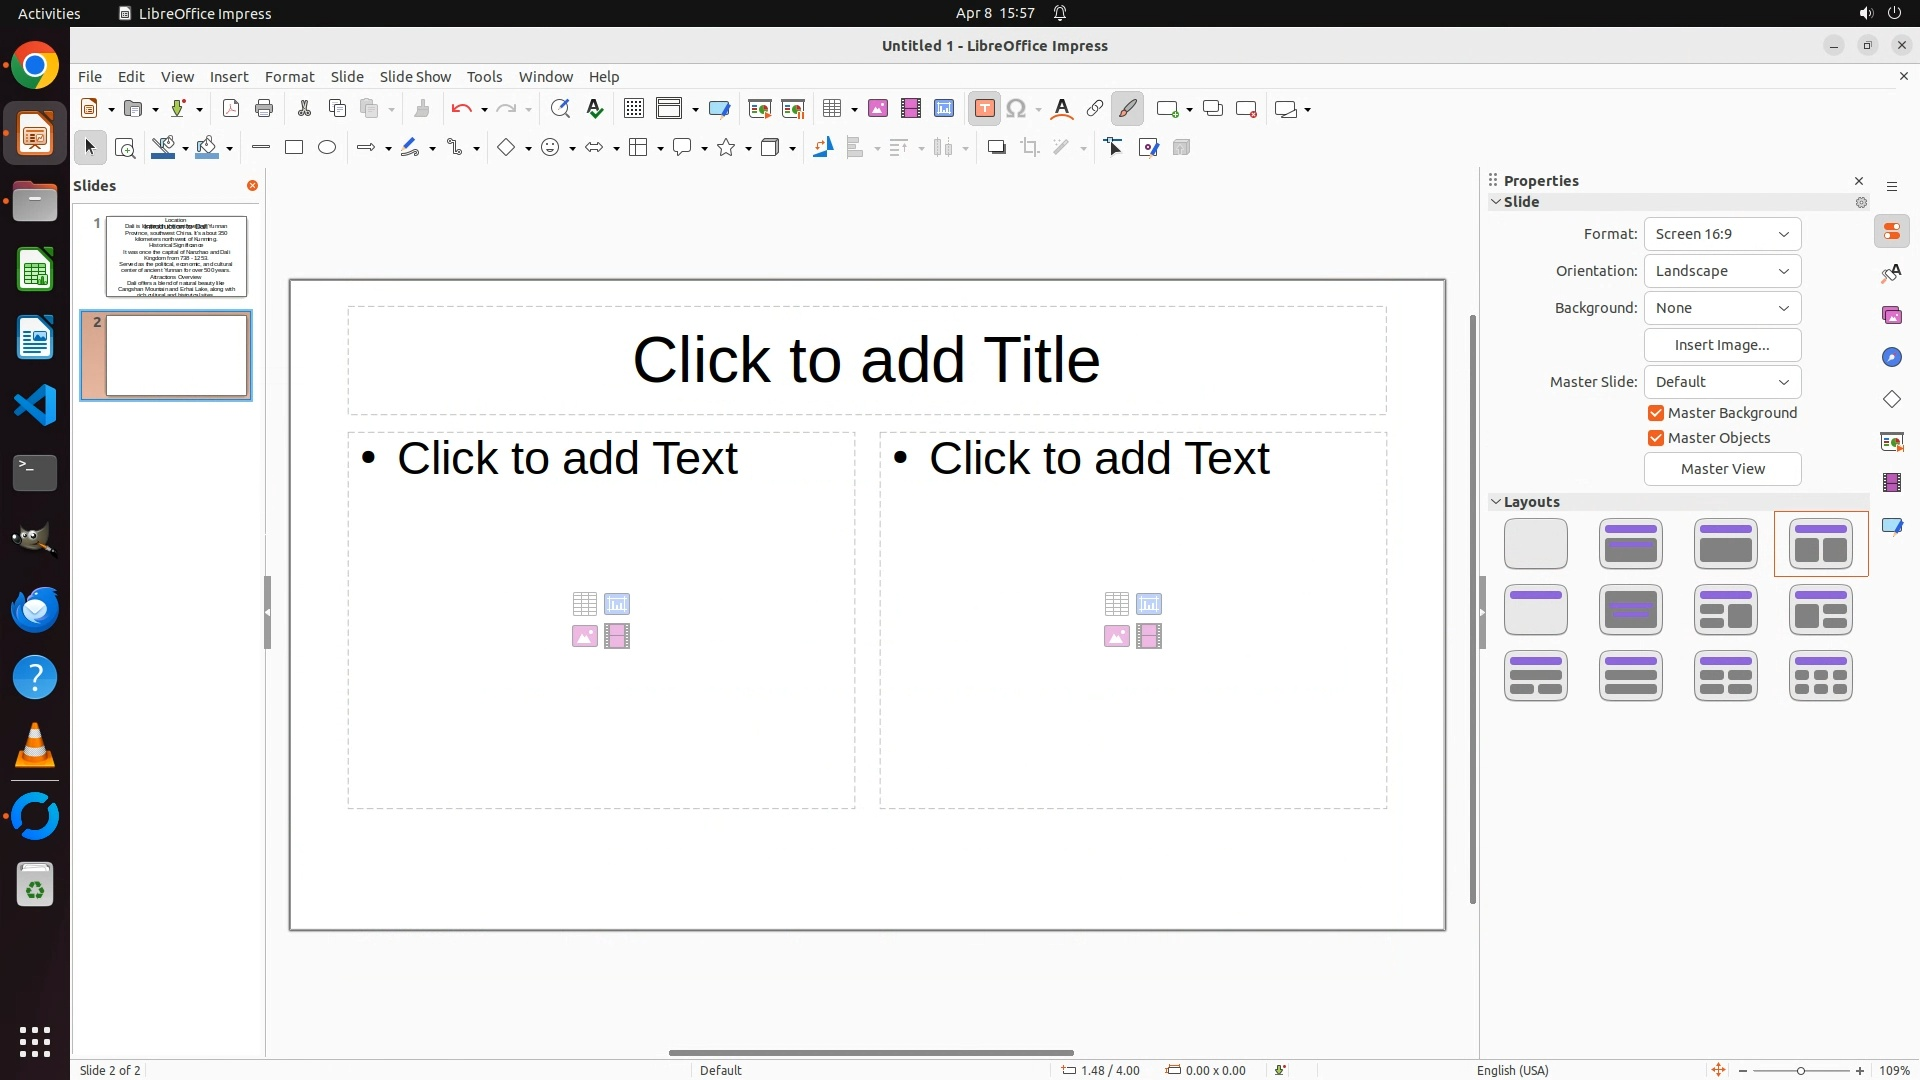Toggle the Shadow toolbar button
This screenshot has width=1920, height=1080.
[x=996, y=148]
